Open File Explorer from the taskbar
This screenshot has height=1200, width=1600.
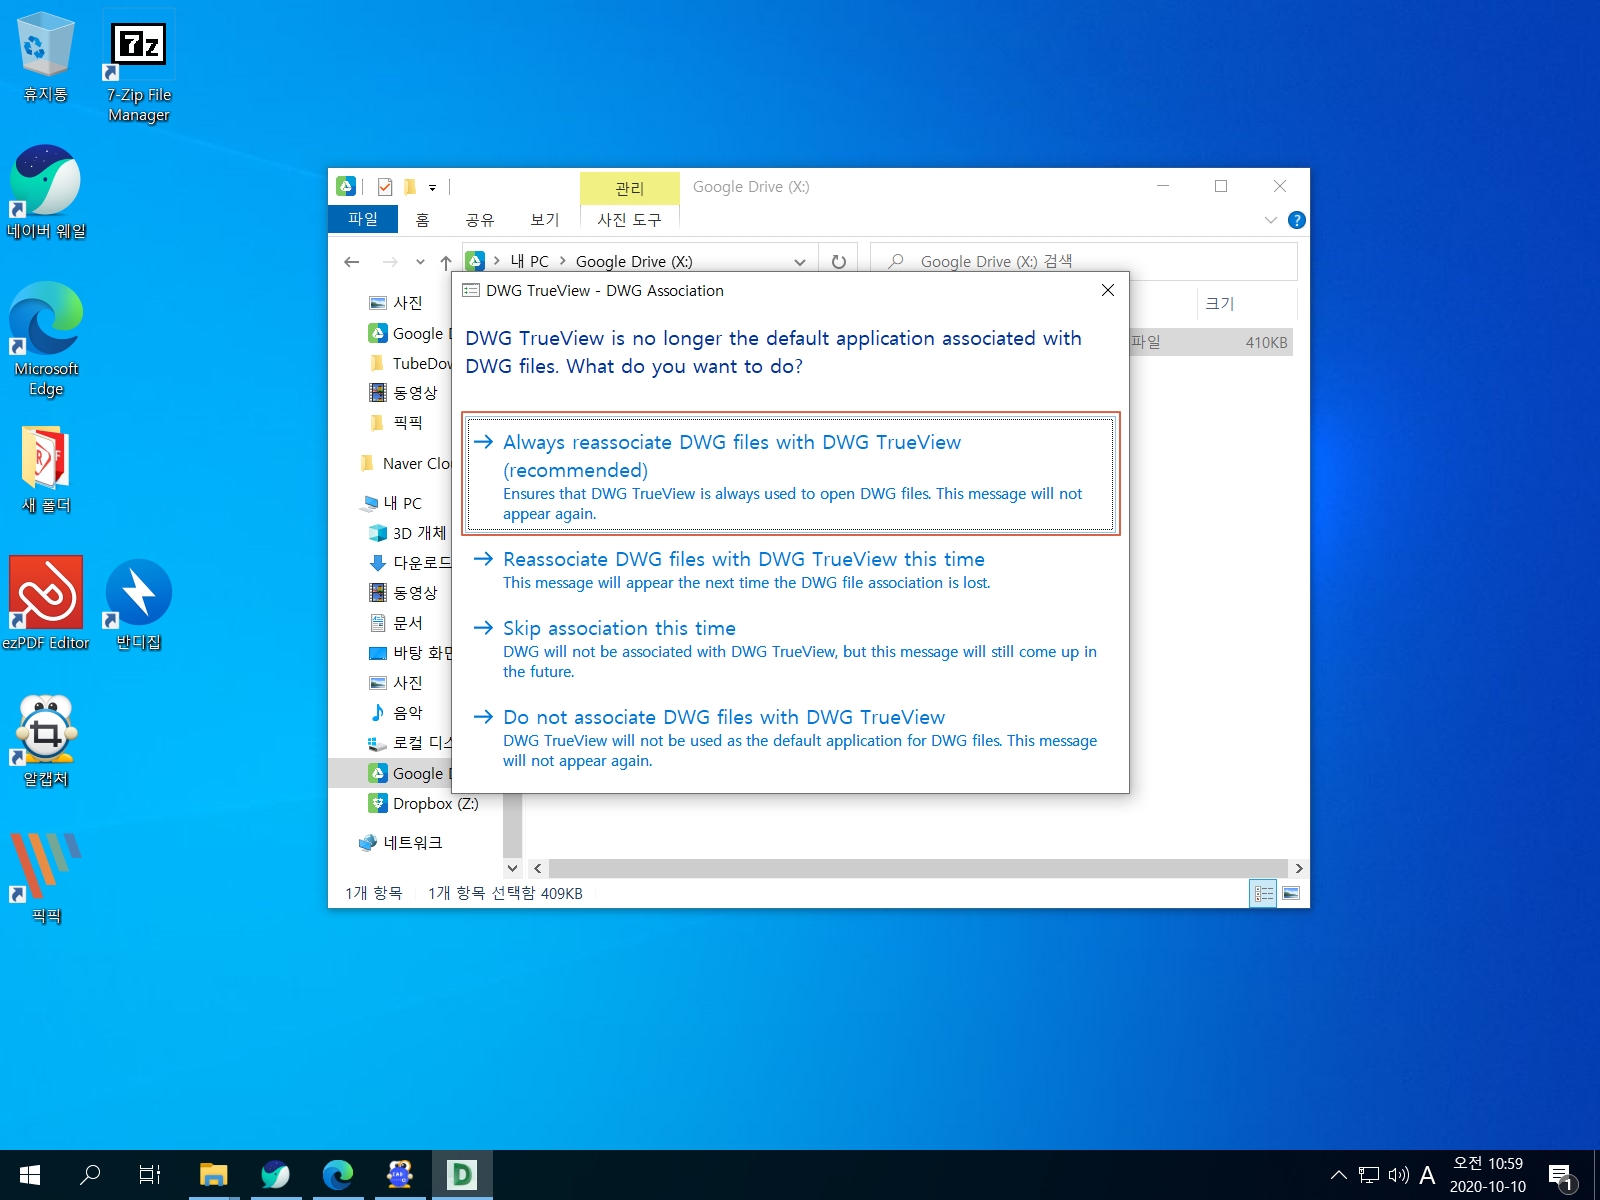pyautogui.click(x=214, y=1175)
